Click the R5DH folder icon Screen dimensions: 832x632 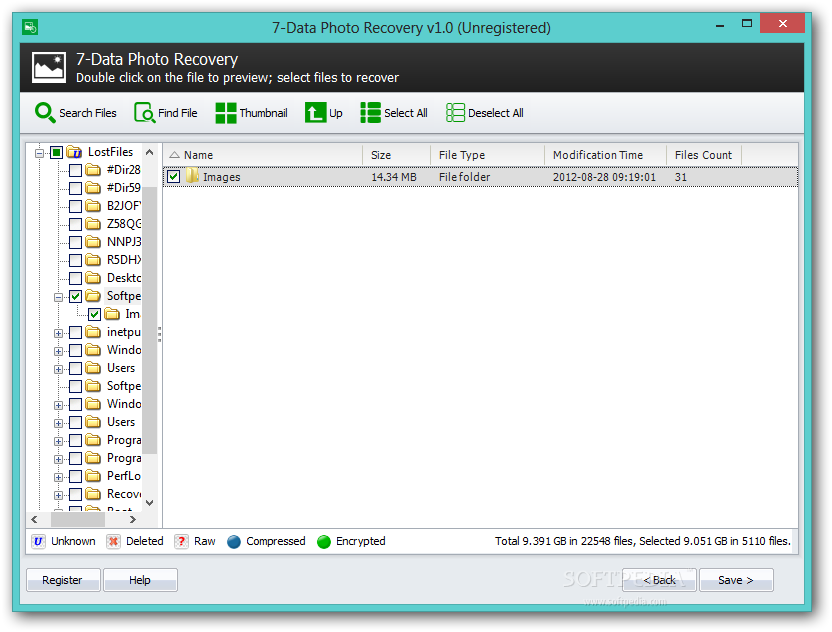coord(93,260)
